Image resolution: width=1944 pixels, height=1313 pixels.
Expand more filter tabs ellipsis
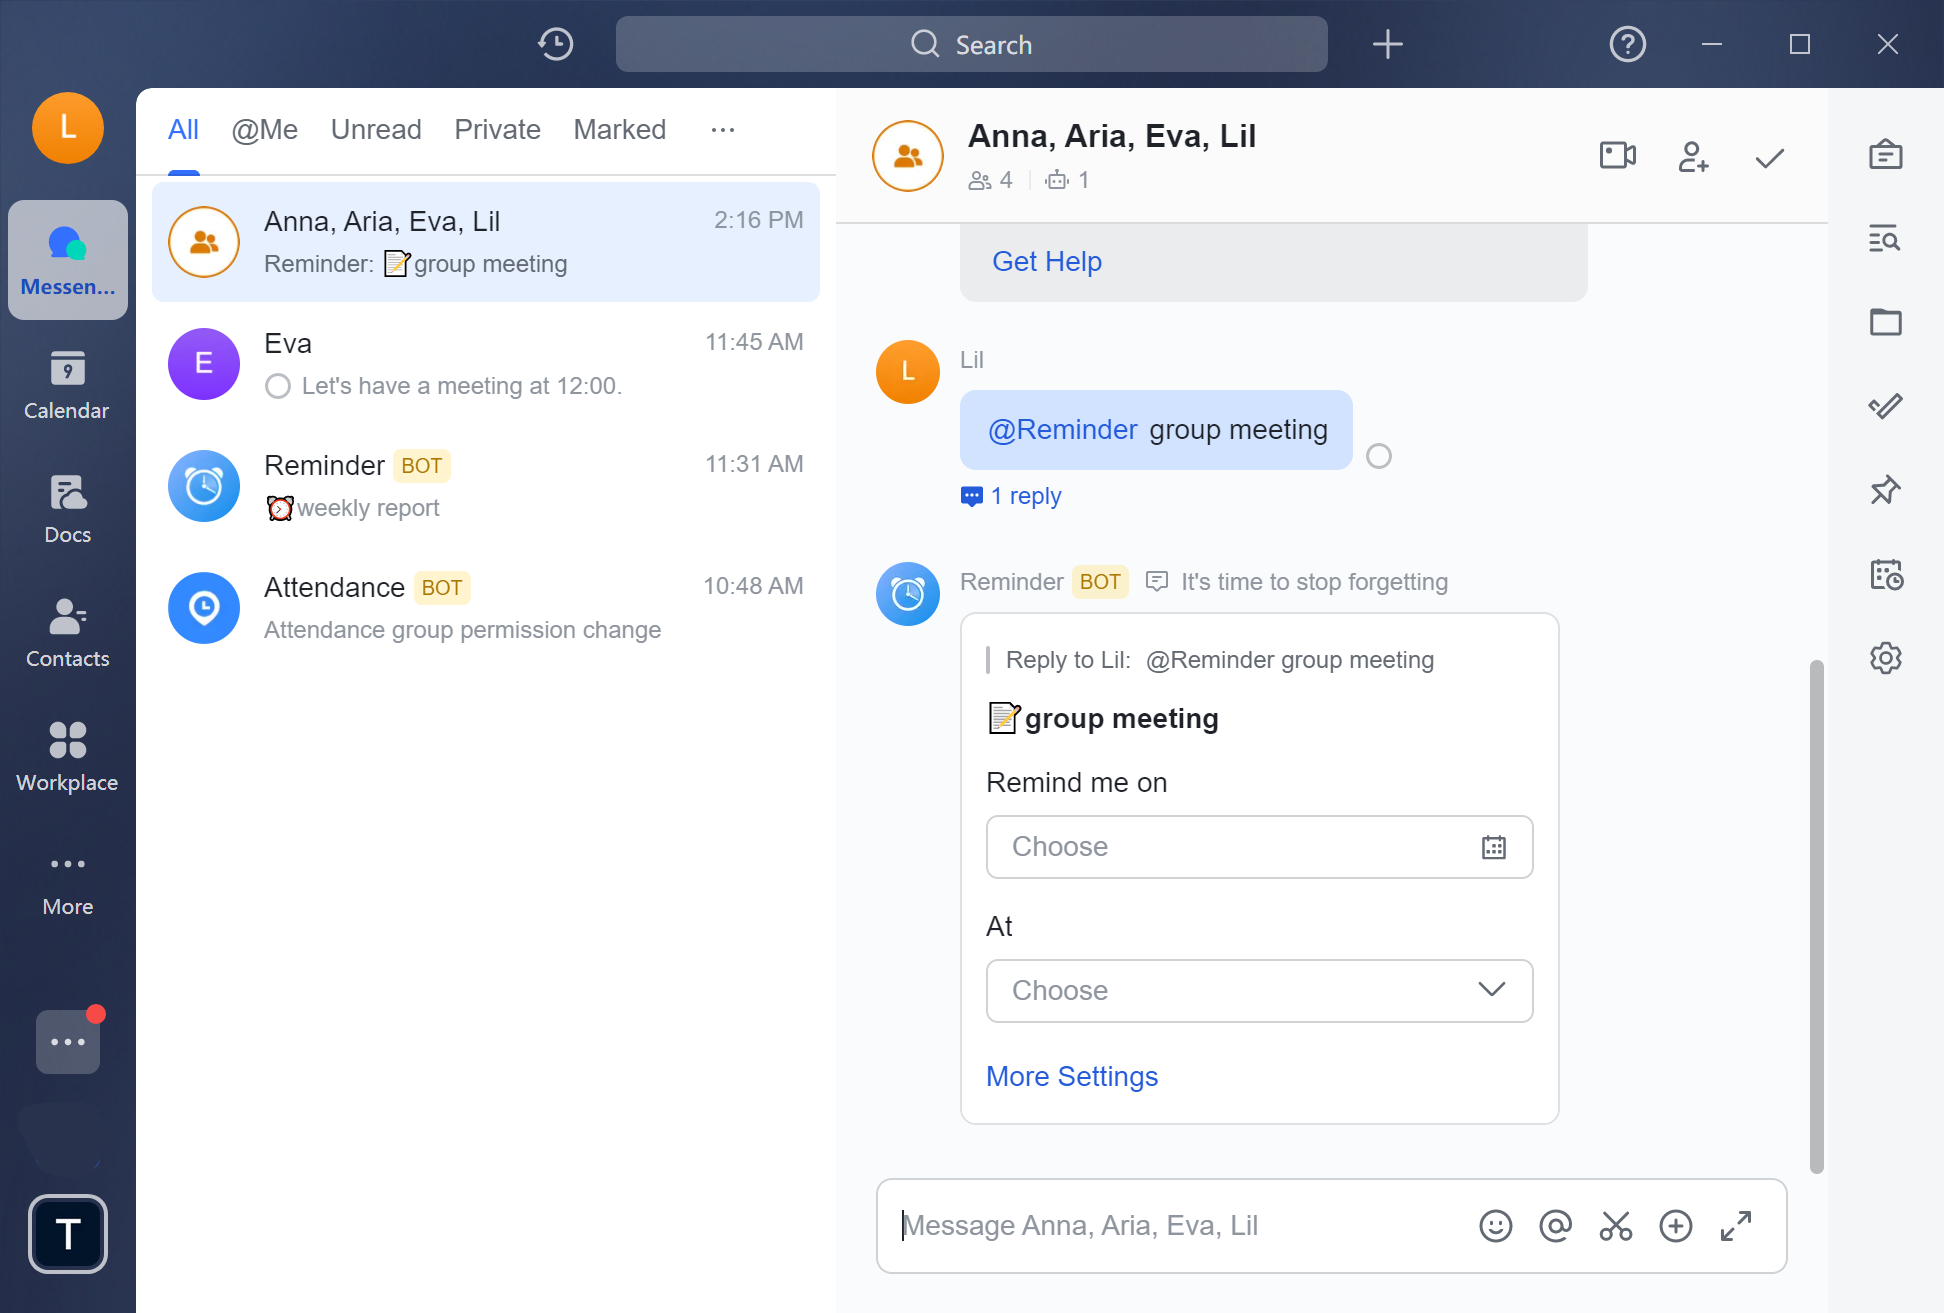coord(723,130)
